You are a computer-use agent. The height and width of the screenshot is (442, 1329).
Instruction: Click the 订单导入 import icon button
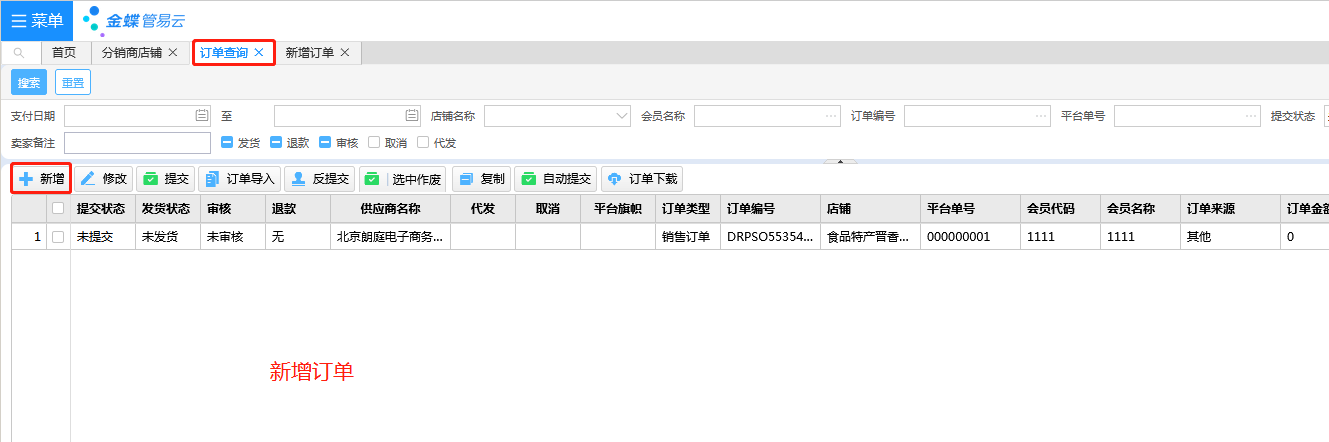tap(239, 179)
